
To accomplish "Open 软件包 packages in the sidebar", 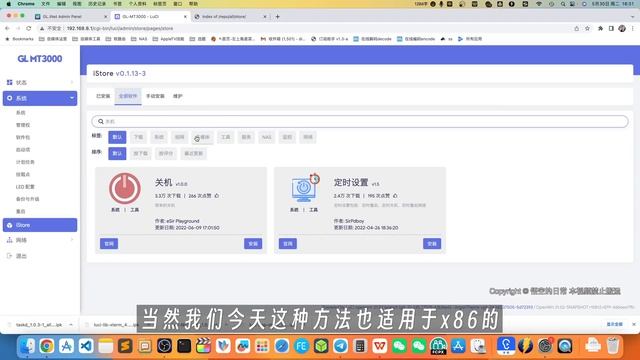I will tap(23, 138).
